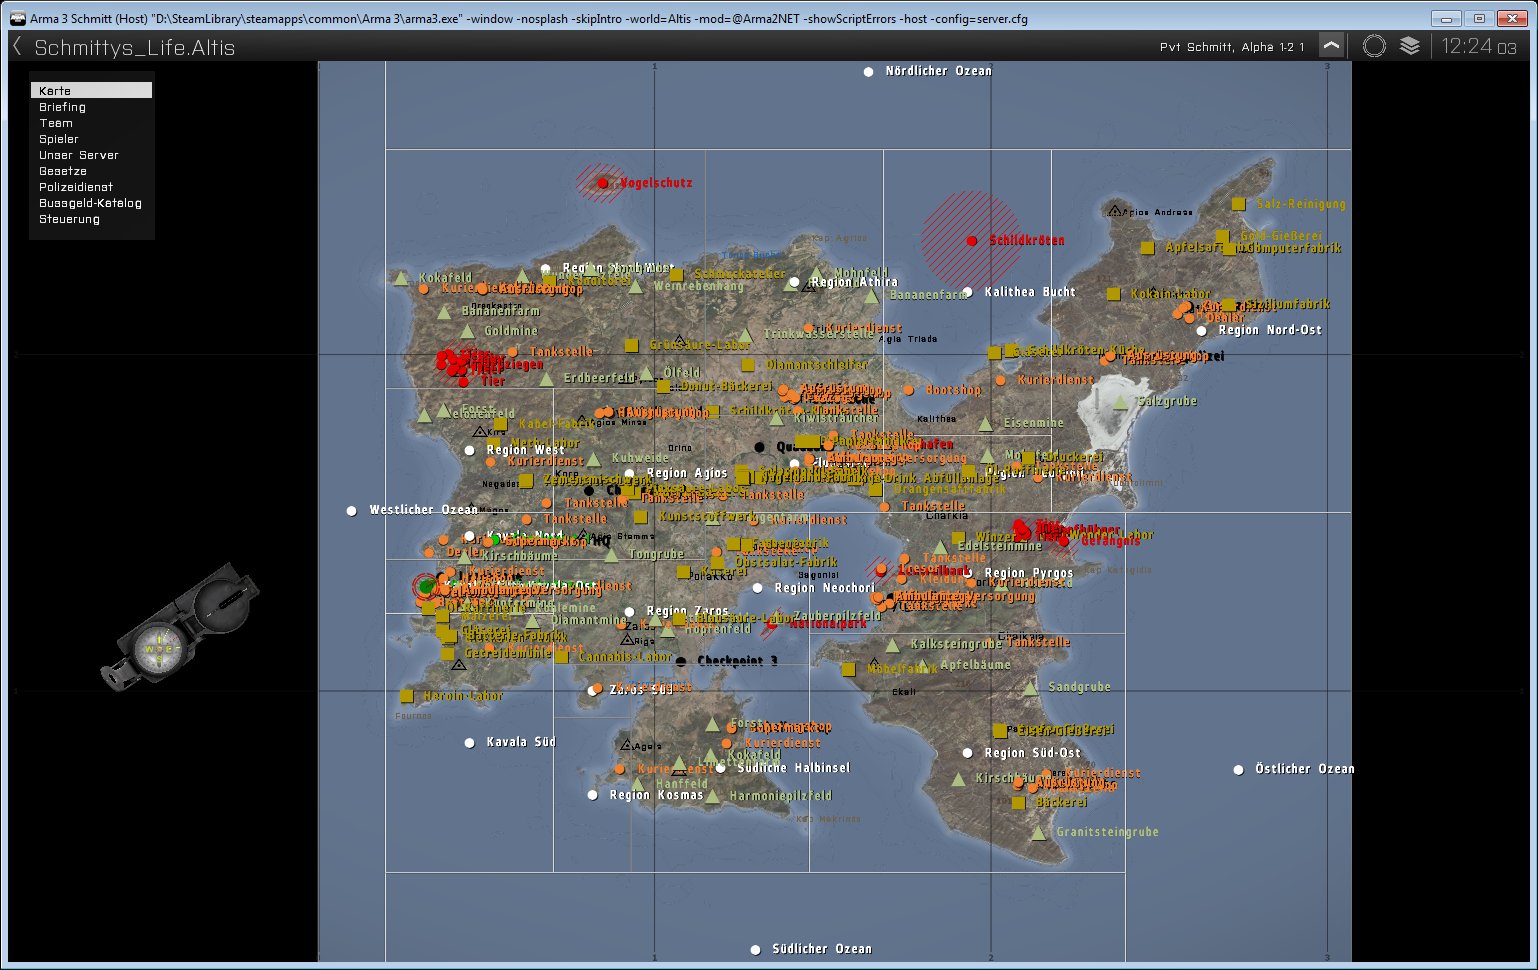Open the Bussgeld-Katalog entry
This screenshot has height=970, width=1538.
pyautogui.click(x=91, y=203)
